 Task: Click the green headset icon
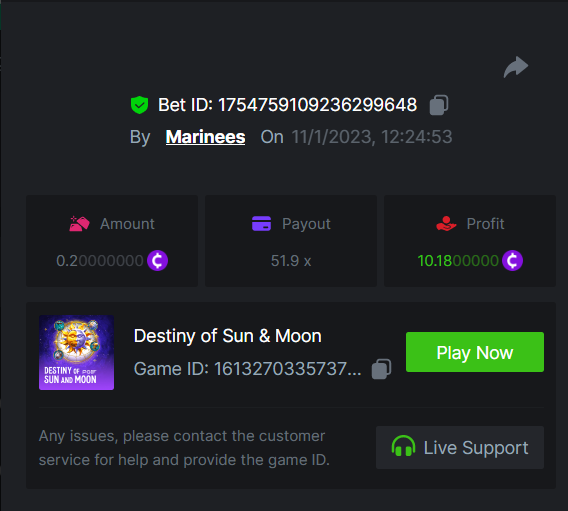403,446
